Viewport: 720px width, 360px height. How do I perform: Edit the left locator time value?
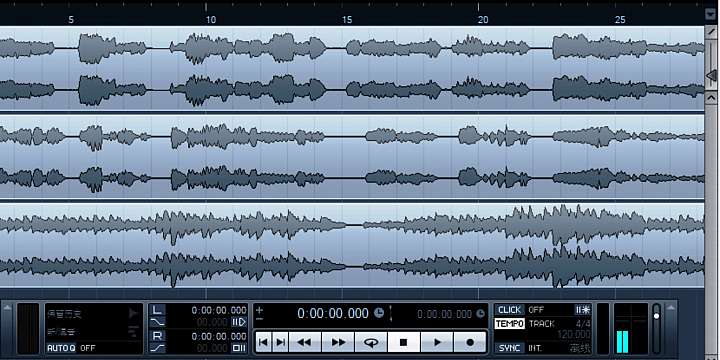pos(219,310)
